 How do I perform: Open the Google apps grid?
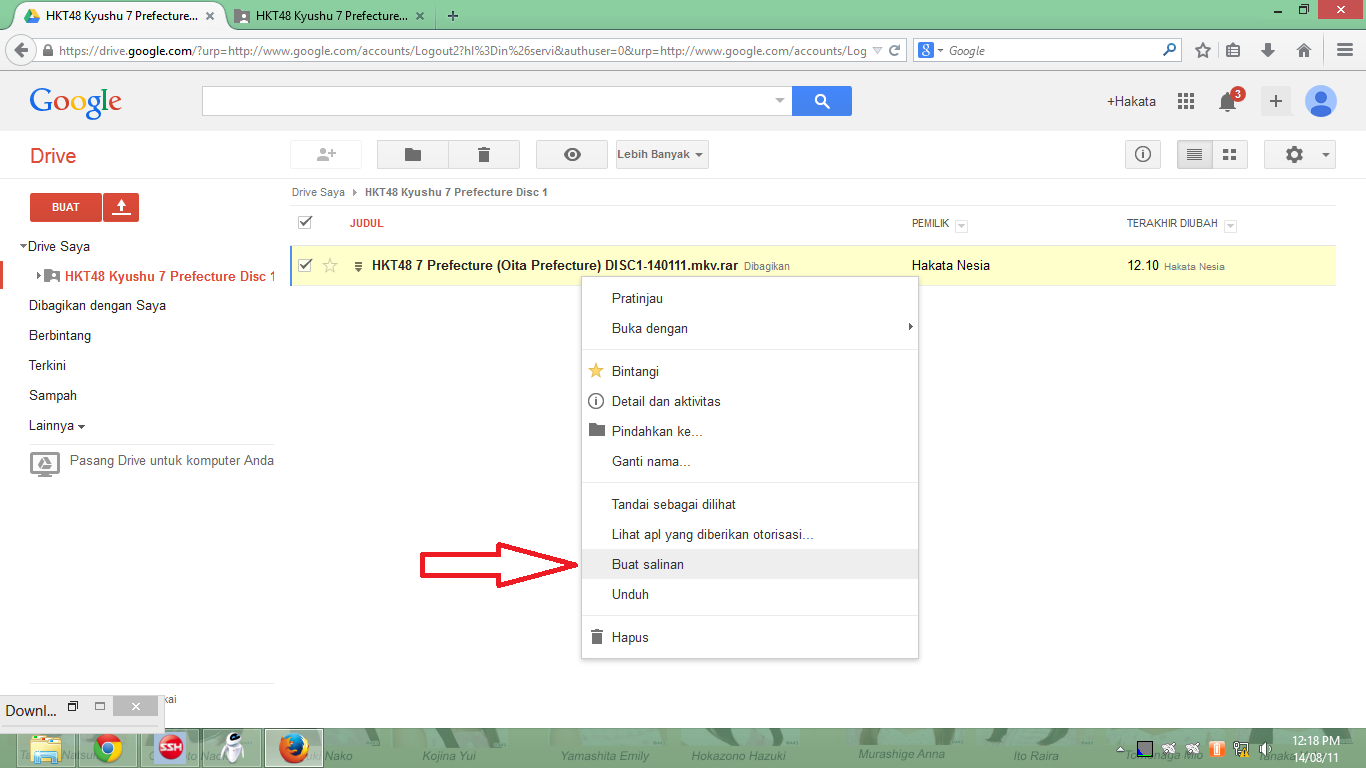coord(1186,101)
